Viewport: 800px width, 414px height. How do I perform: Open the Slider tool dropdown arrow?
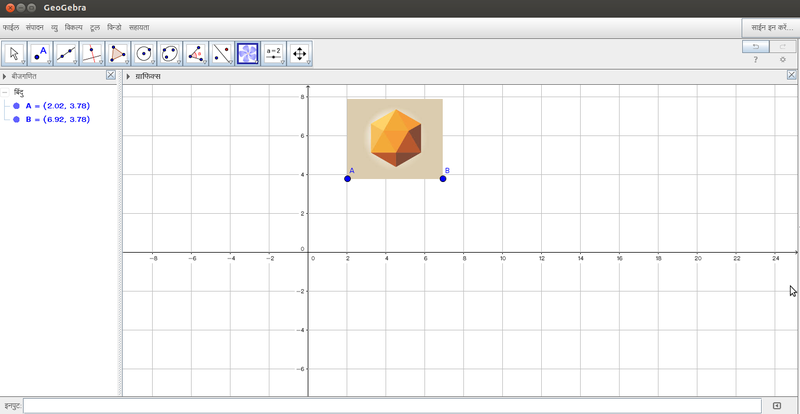pos(284,63)
